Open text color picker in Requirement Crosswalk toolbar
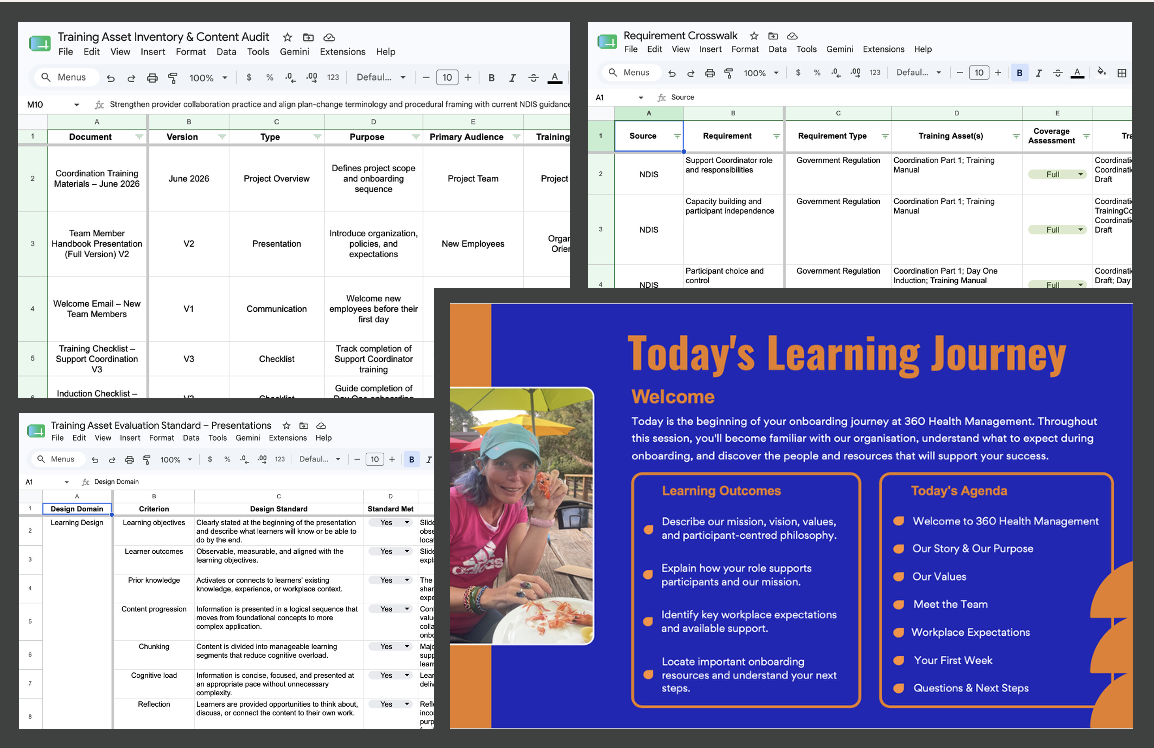Screen dimensions: 1154x748 coord(1077,73)
